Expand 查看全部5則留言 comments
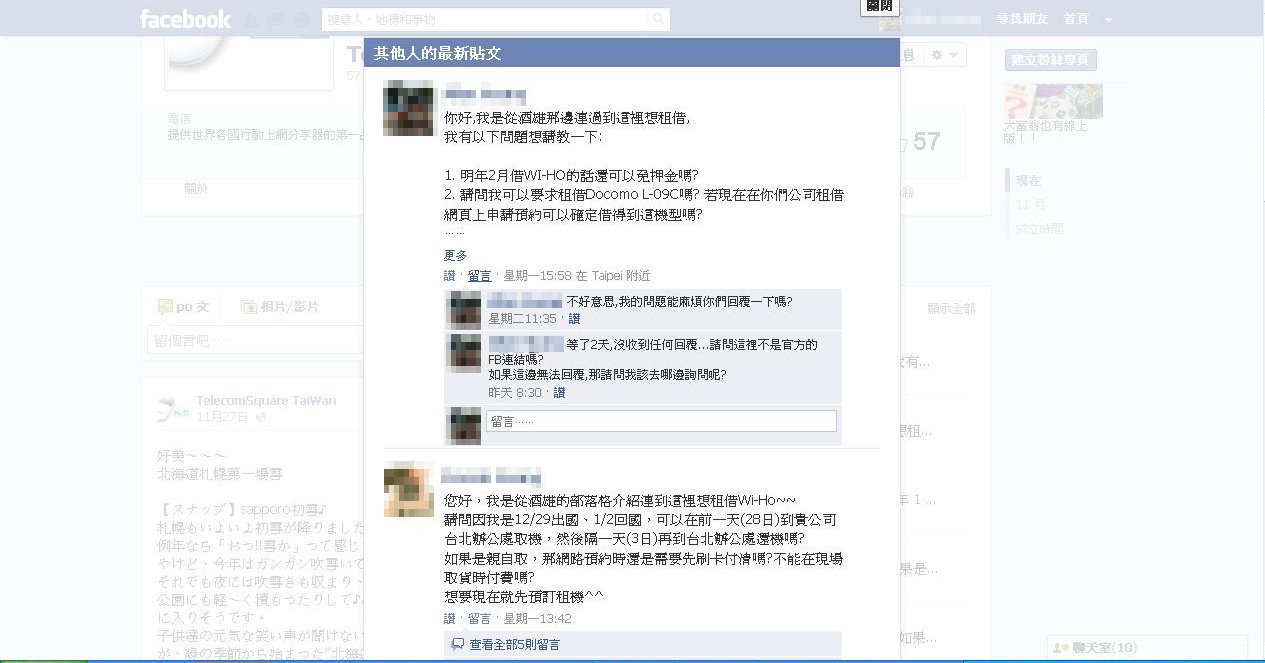1265x663 pixels. click(513, 645)
